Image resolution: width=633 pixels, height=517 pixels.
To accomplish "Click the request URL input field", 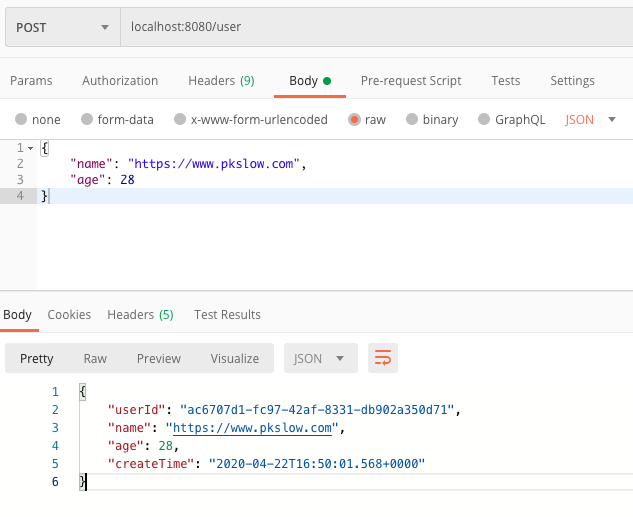I will (x=370, y=27).
